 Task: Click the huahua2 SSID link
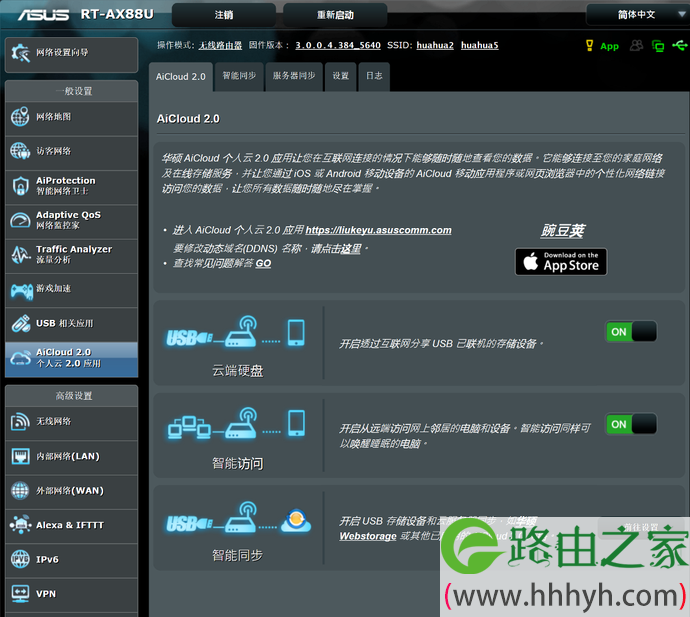435,45
